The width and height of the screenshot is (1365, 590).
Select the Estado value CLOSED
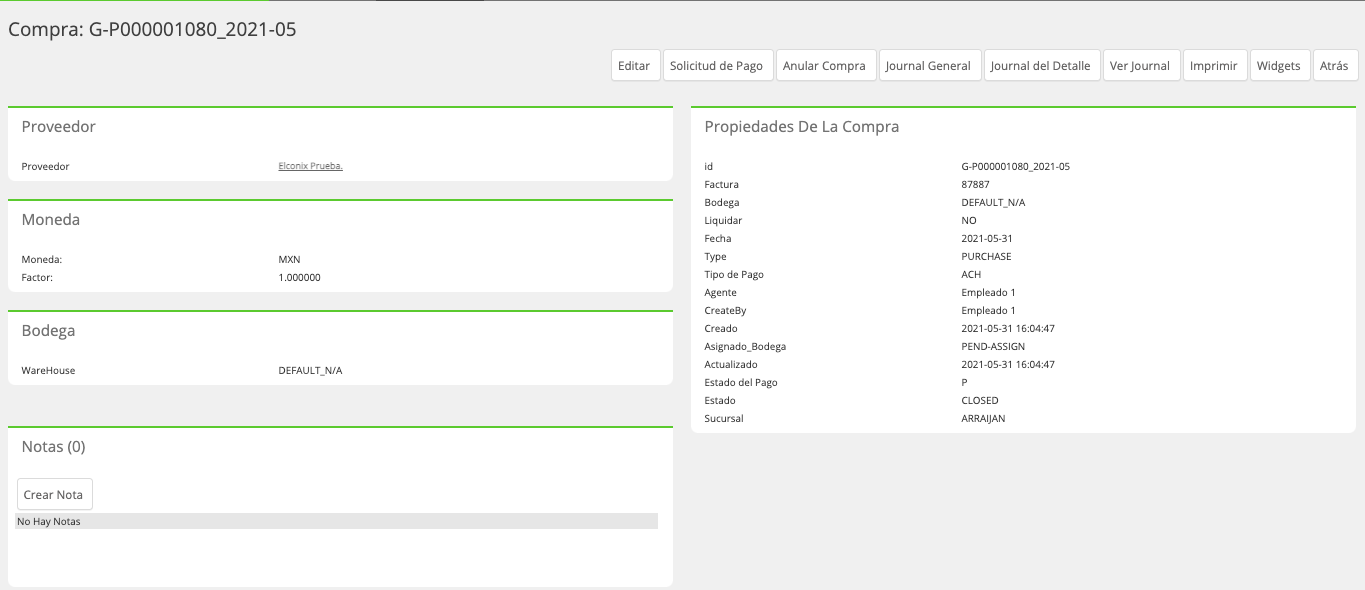(980, 400)
